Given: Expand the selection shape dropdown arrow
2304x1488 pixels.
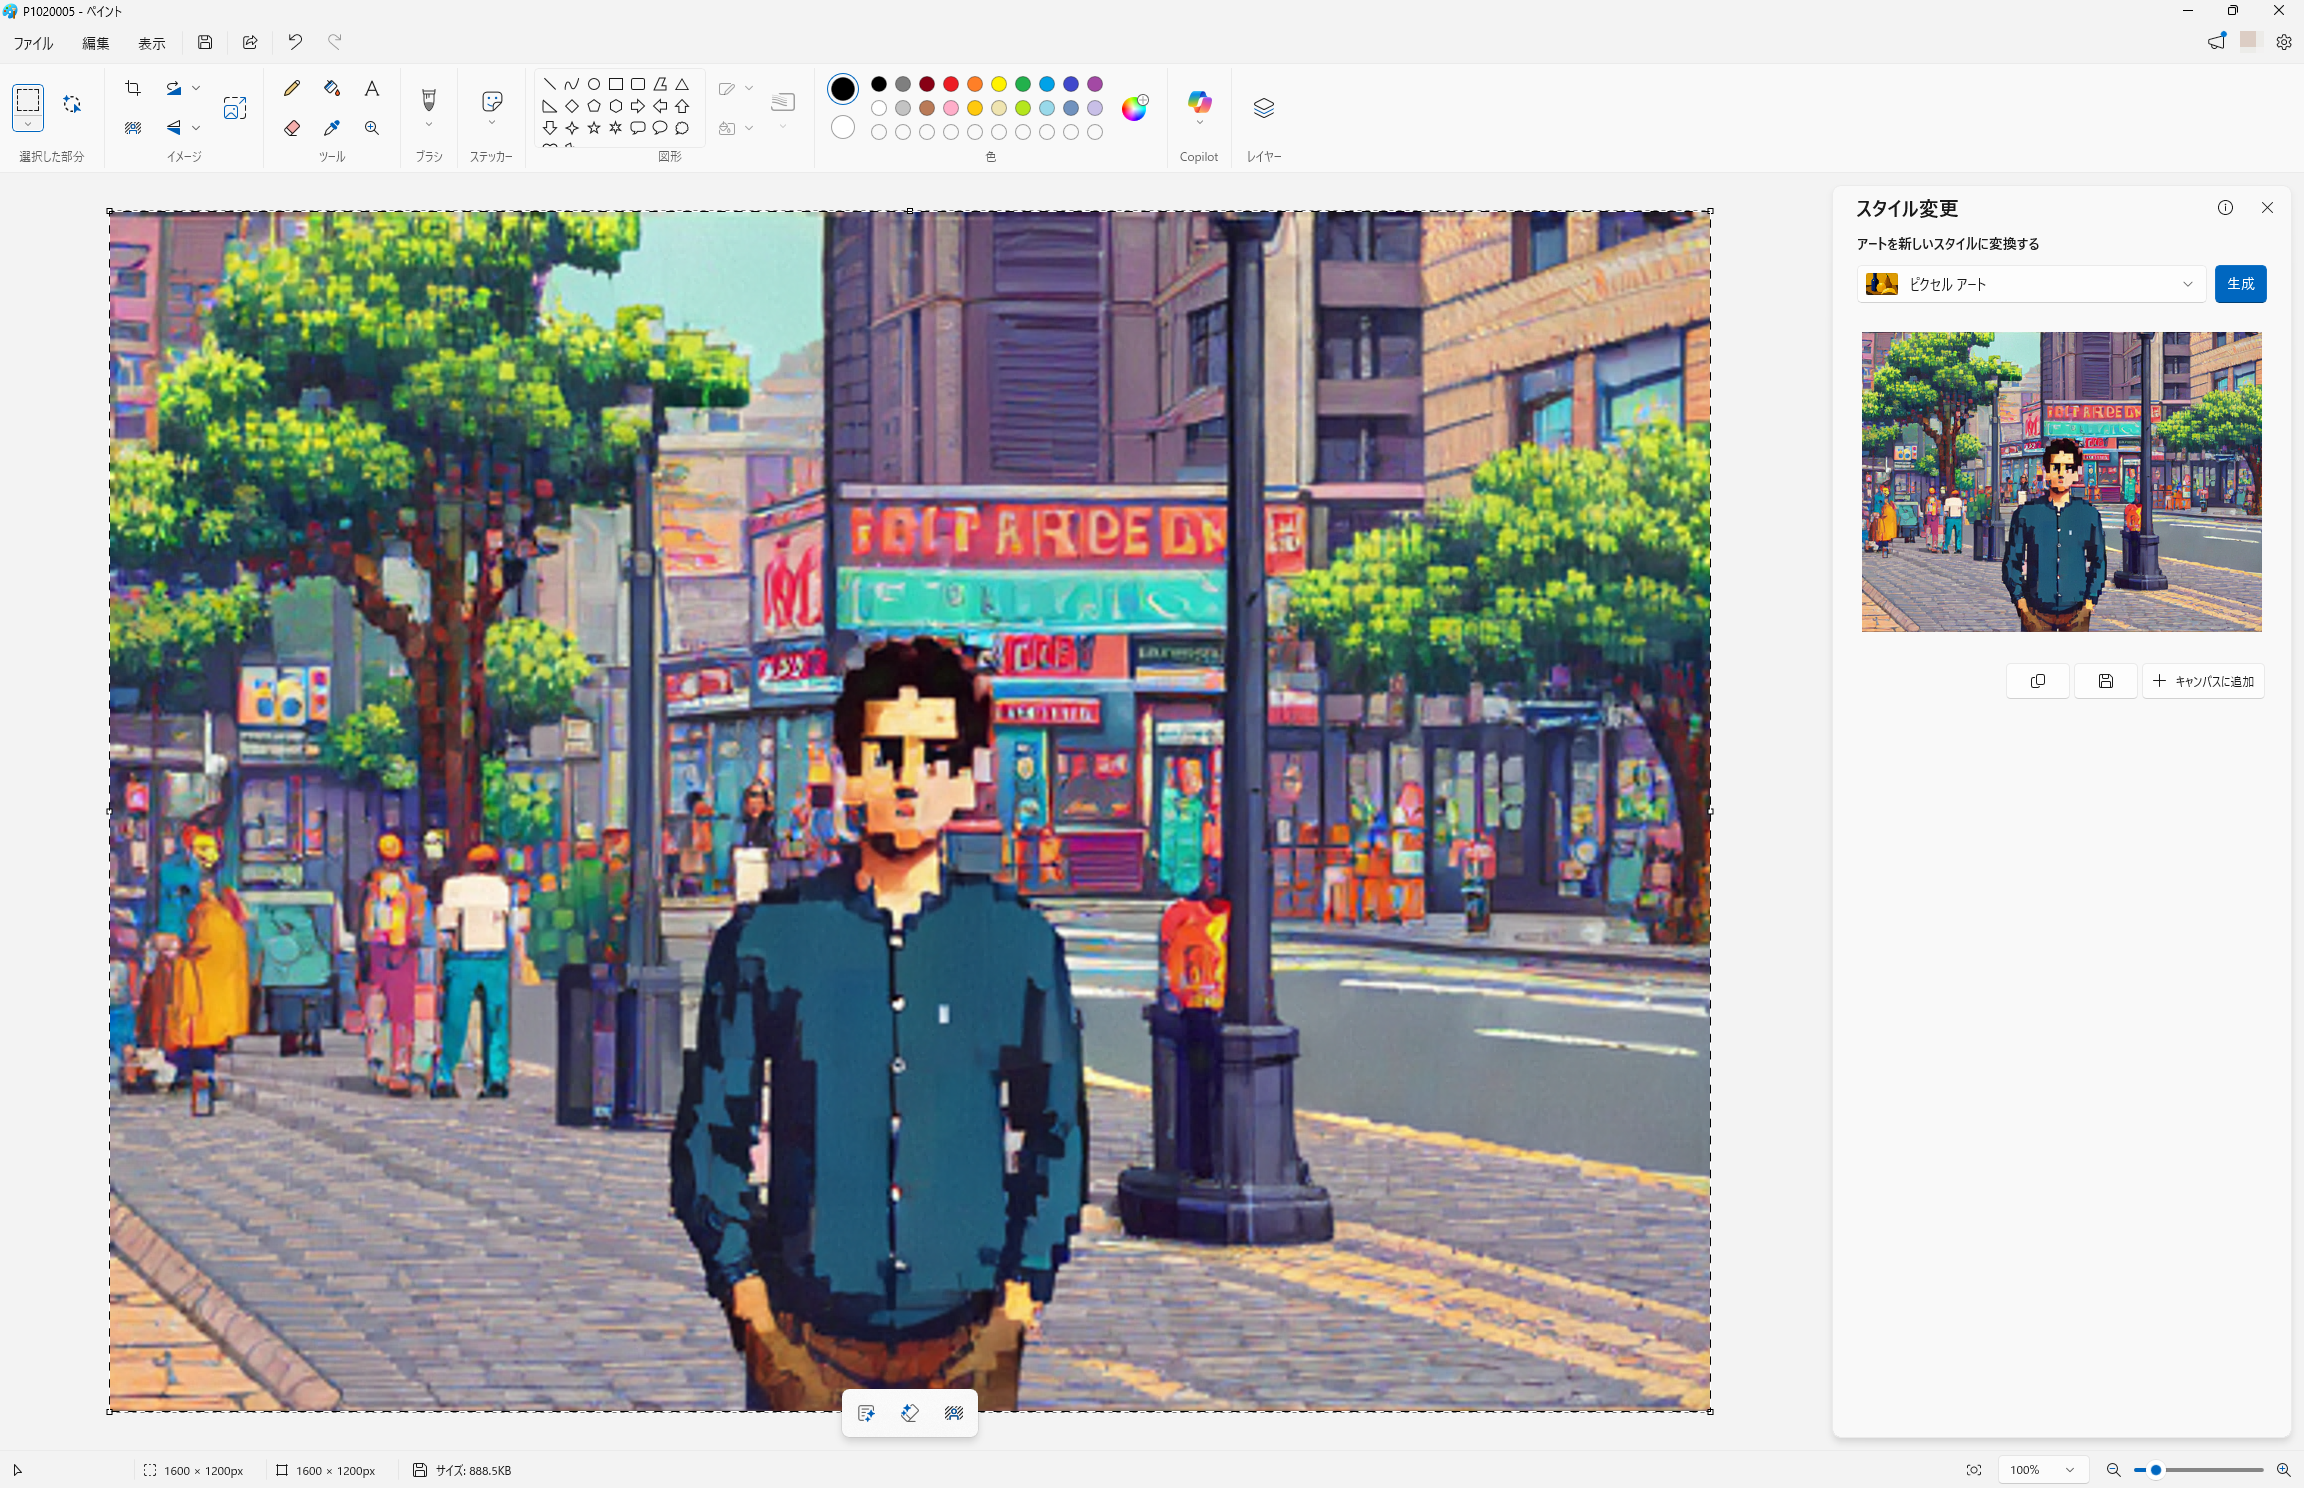Looking at the screenshot, I should tap(28, 124).
